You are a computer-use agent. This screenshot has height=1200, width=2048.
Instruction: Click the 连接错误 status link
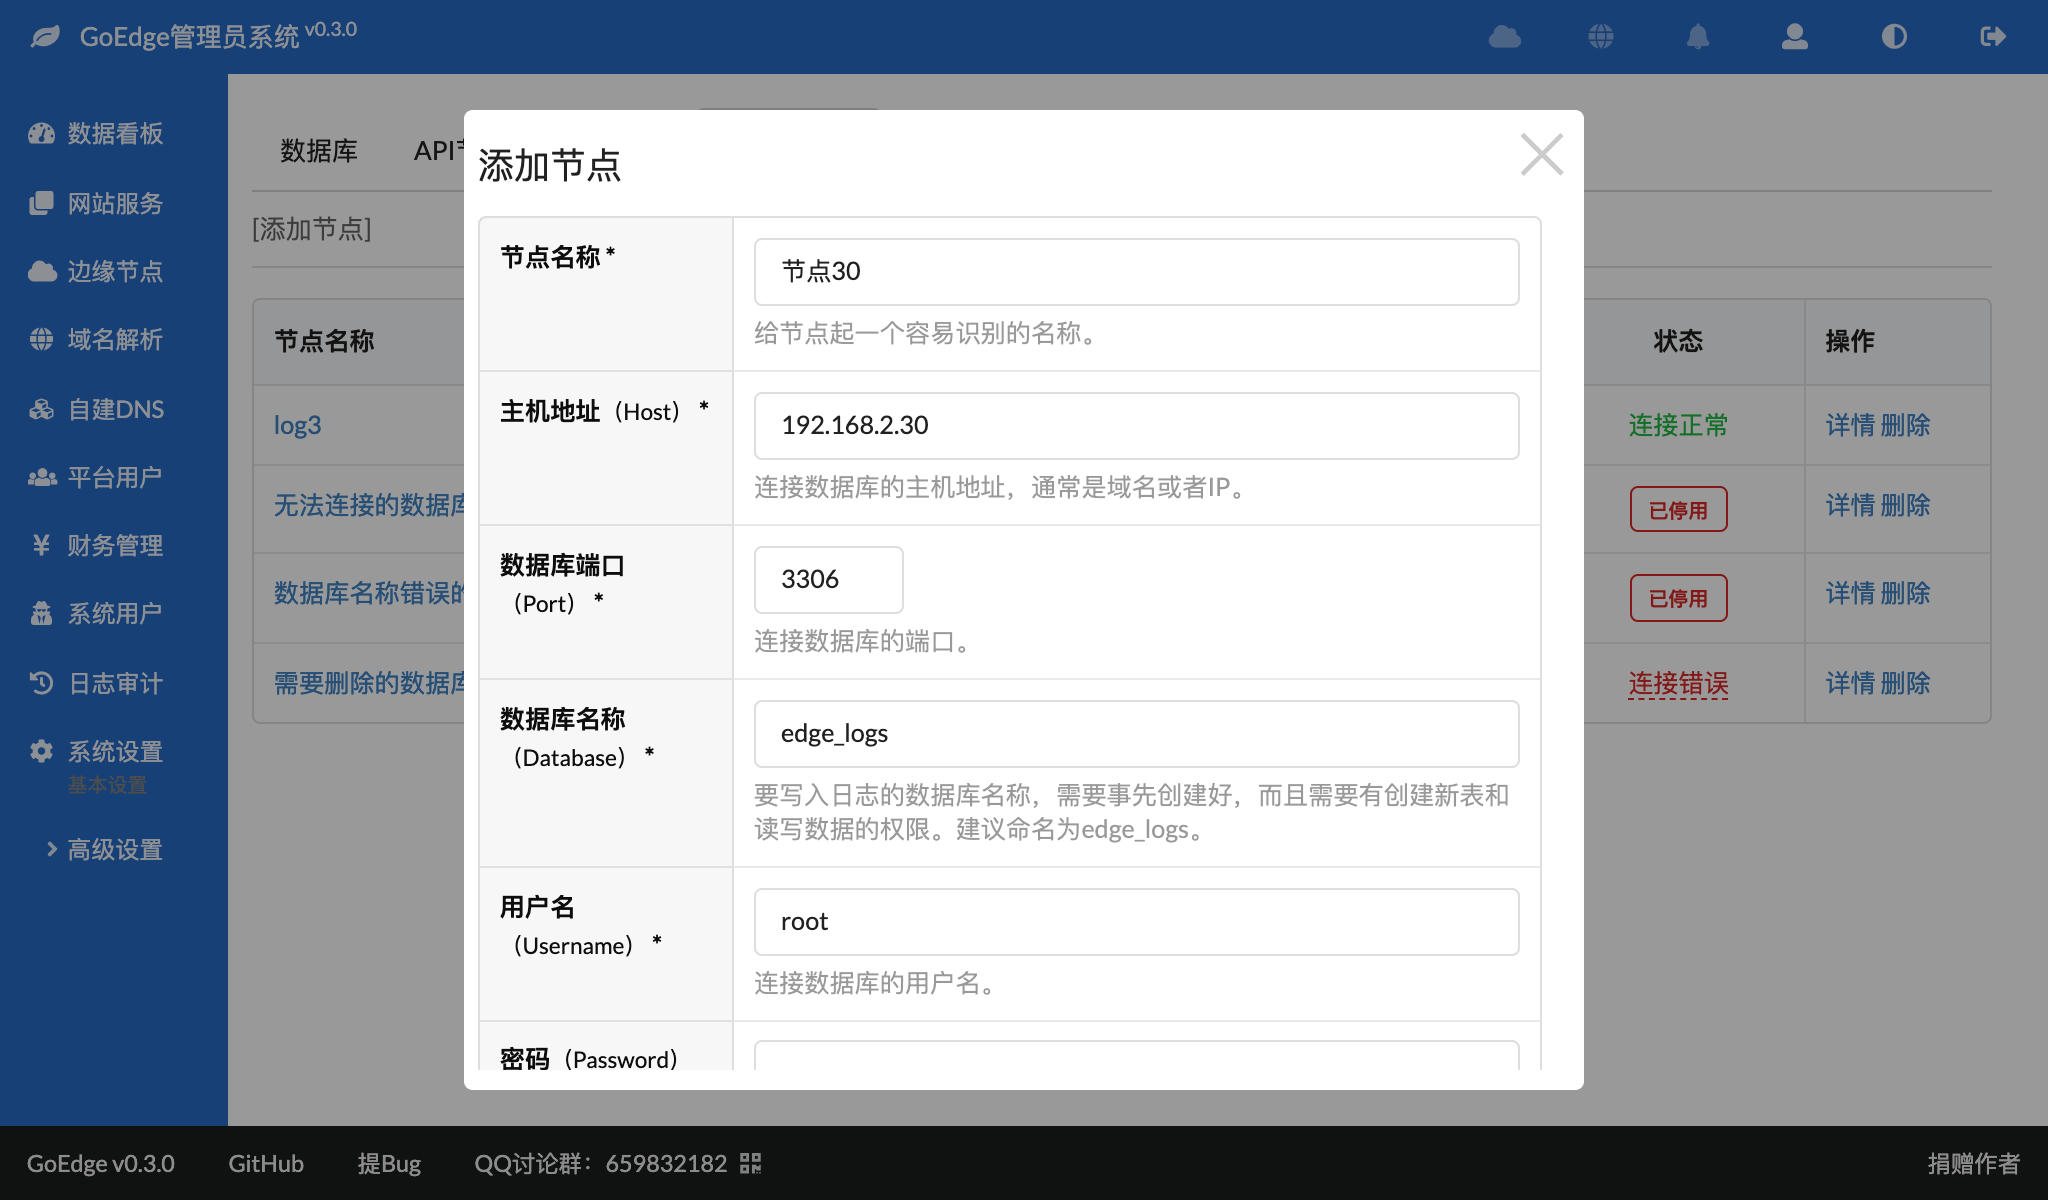point(1678,683)
